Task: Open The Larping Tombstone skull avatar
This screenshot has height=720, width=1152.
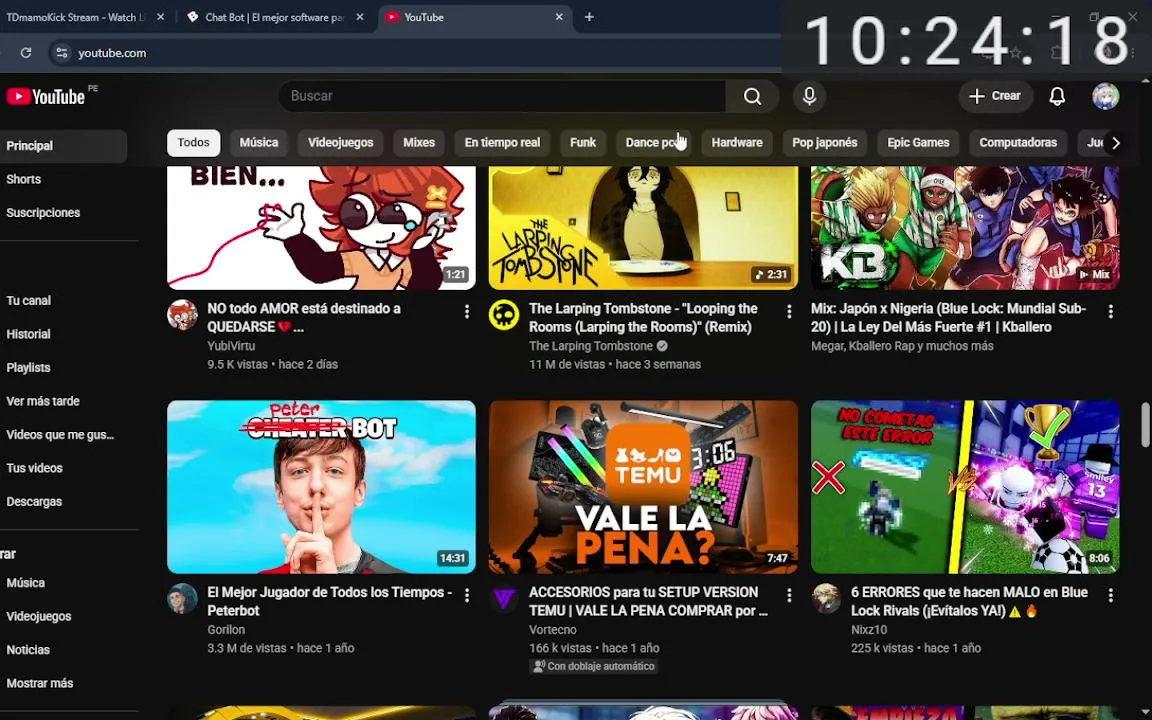Action: point(504,315)
